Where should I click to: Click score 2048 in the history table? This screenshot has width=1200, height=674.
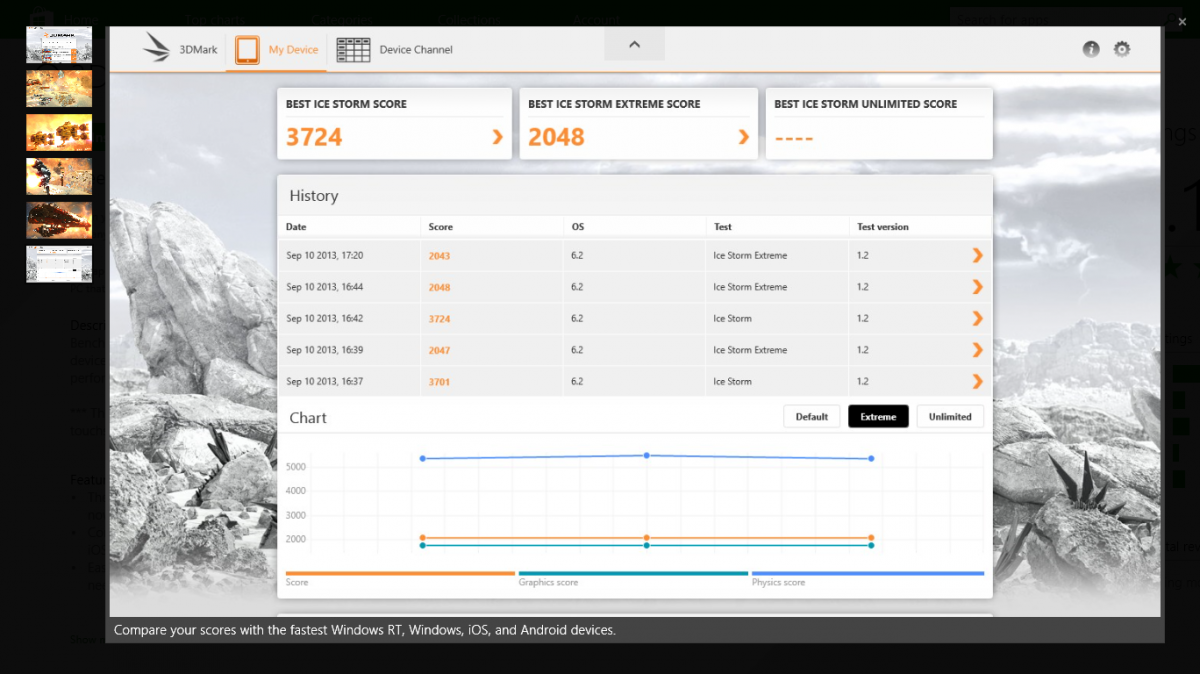pos(439,287)
